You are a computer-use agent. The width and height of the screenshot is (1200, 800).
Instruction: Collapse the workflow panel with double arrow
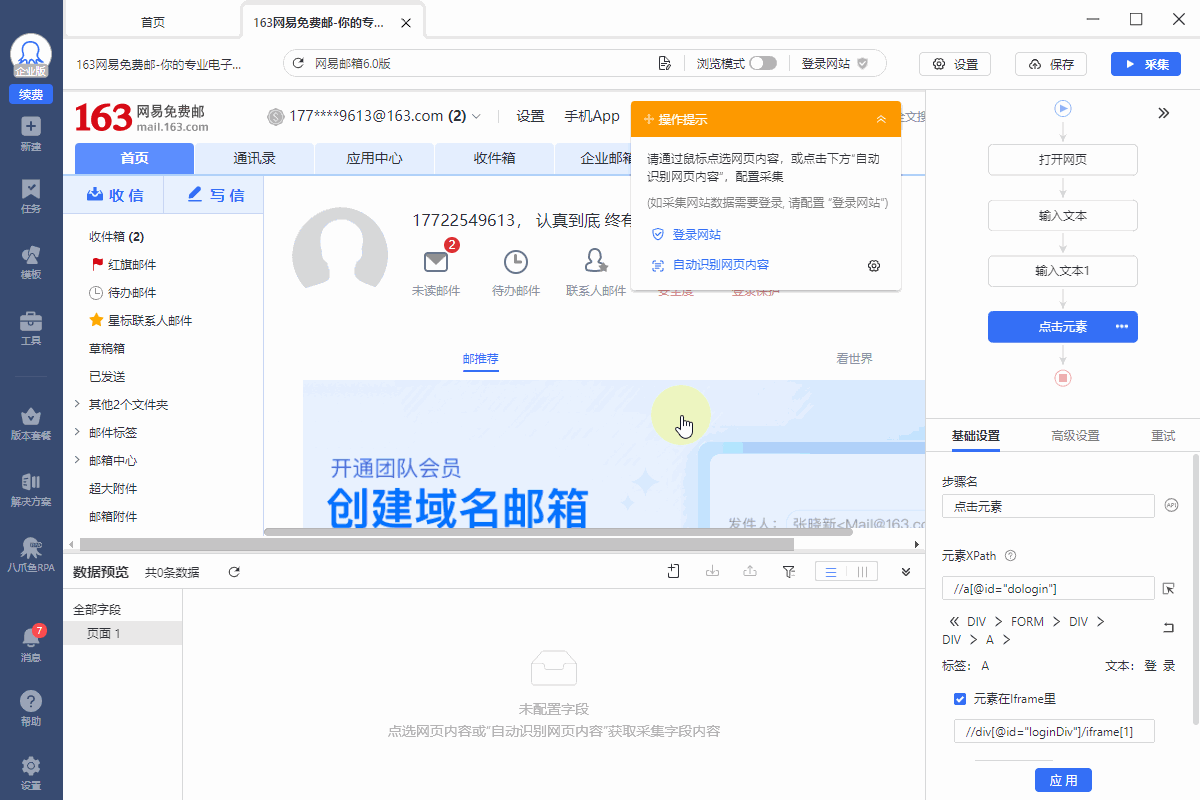[1164, 113]
